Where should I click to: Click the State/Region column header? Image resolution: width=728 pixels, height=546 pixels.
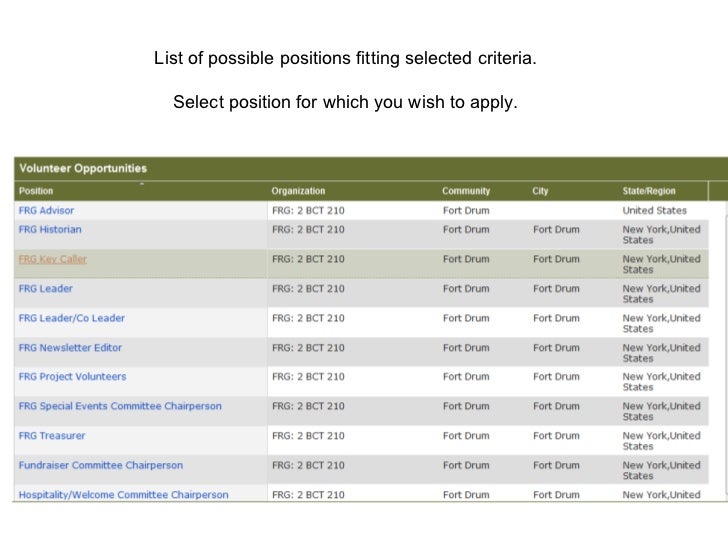pos(649,191)
